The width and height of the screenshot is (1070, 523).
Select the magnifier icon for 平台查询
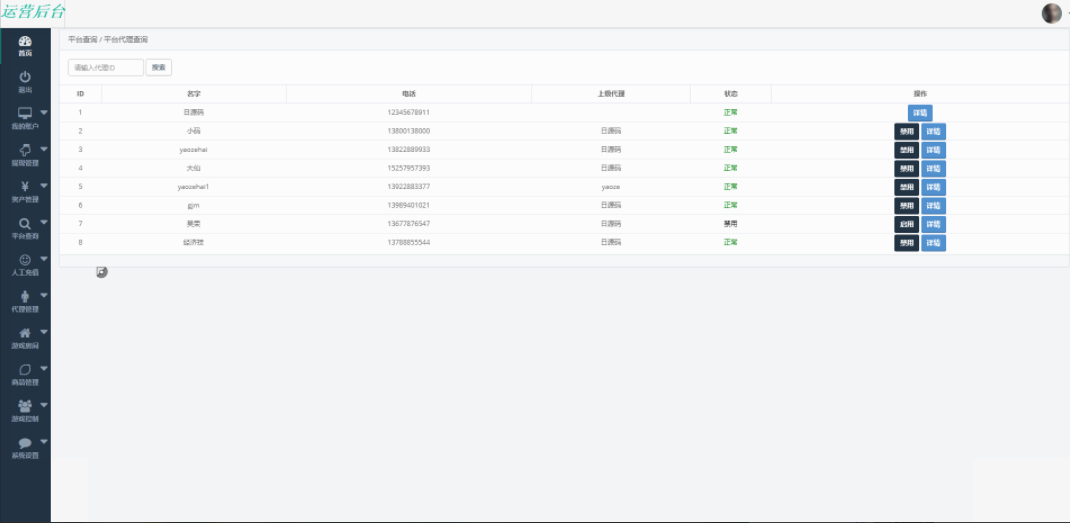coord(25,223)
